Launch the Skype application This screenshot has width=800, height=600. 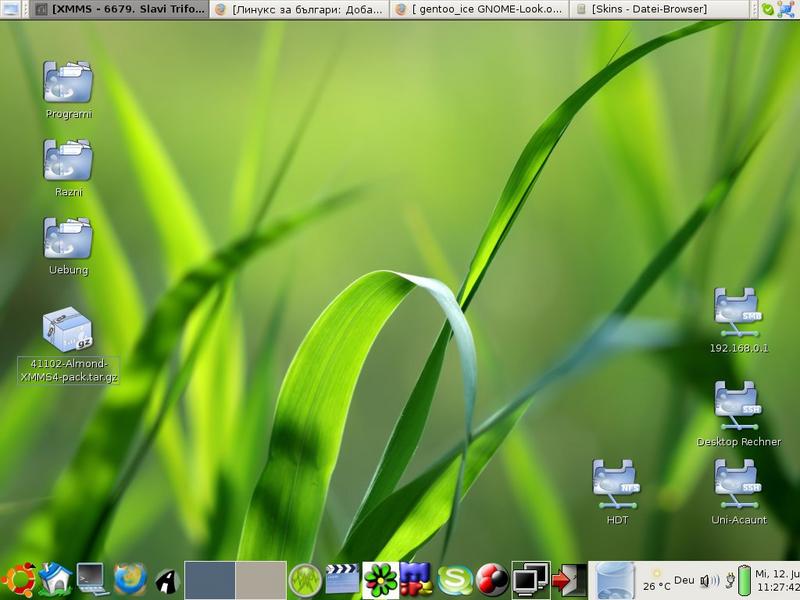point(456,579)
